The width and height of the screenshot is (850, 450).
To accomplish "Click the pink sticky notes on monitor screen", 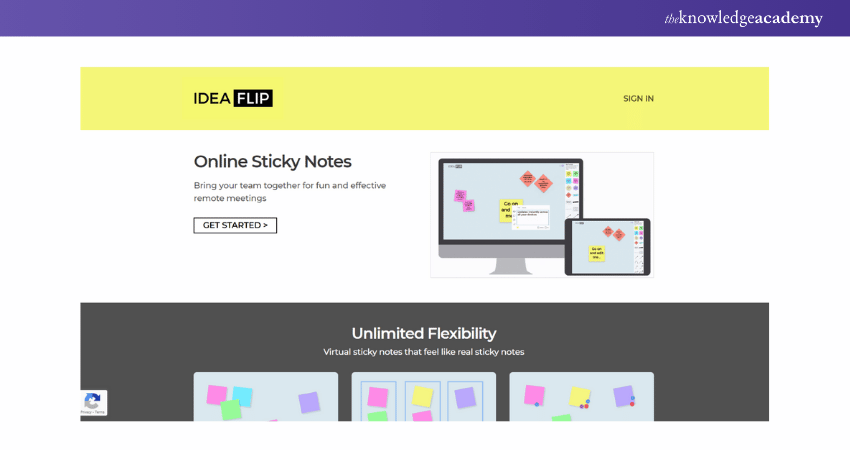I will pyautogui.click(x=463, y=200).
